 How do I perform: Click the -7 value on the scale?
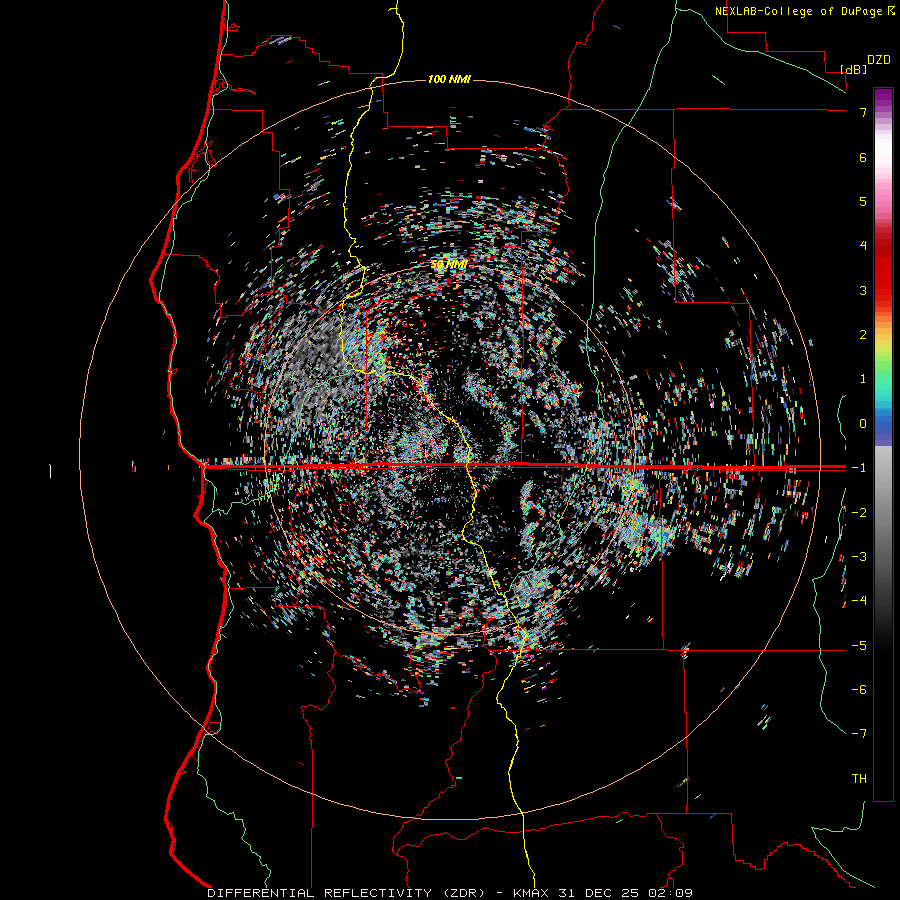point(859,734)
